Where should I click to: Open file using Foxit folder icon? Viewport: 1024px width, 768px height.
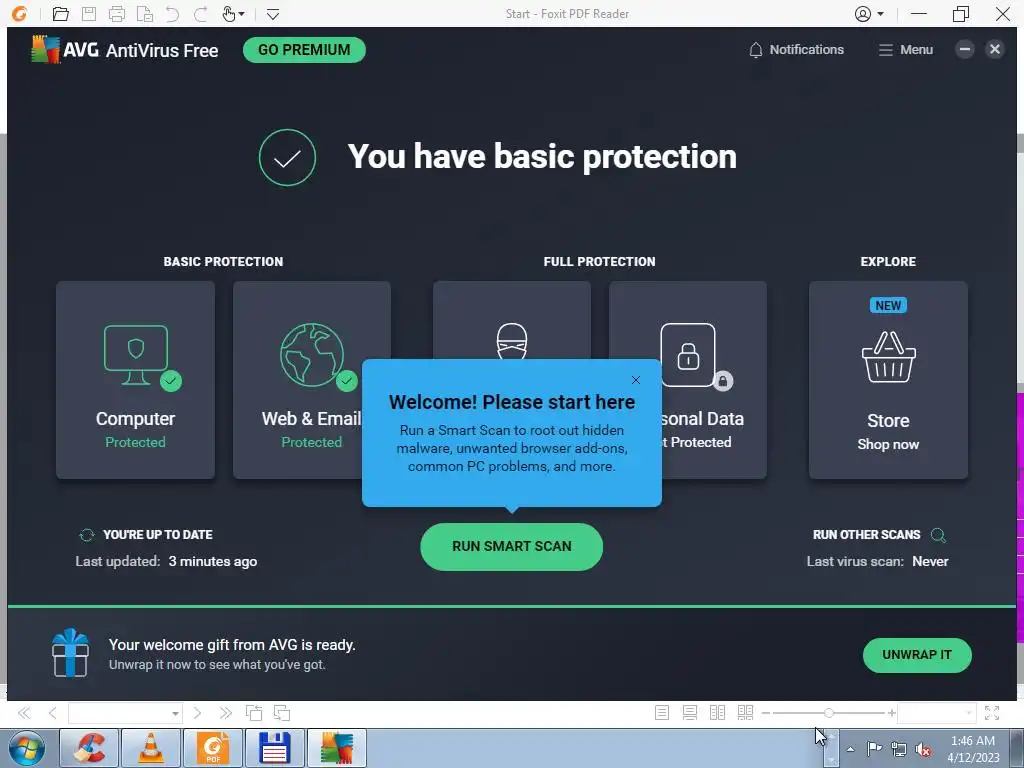coord(60,14)
